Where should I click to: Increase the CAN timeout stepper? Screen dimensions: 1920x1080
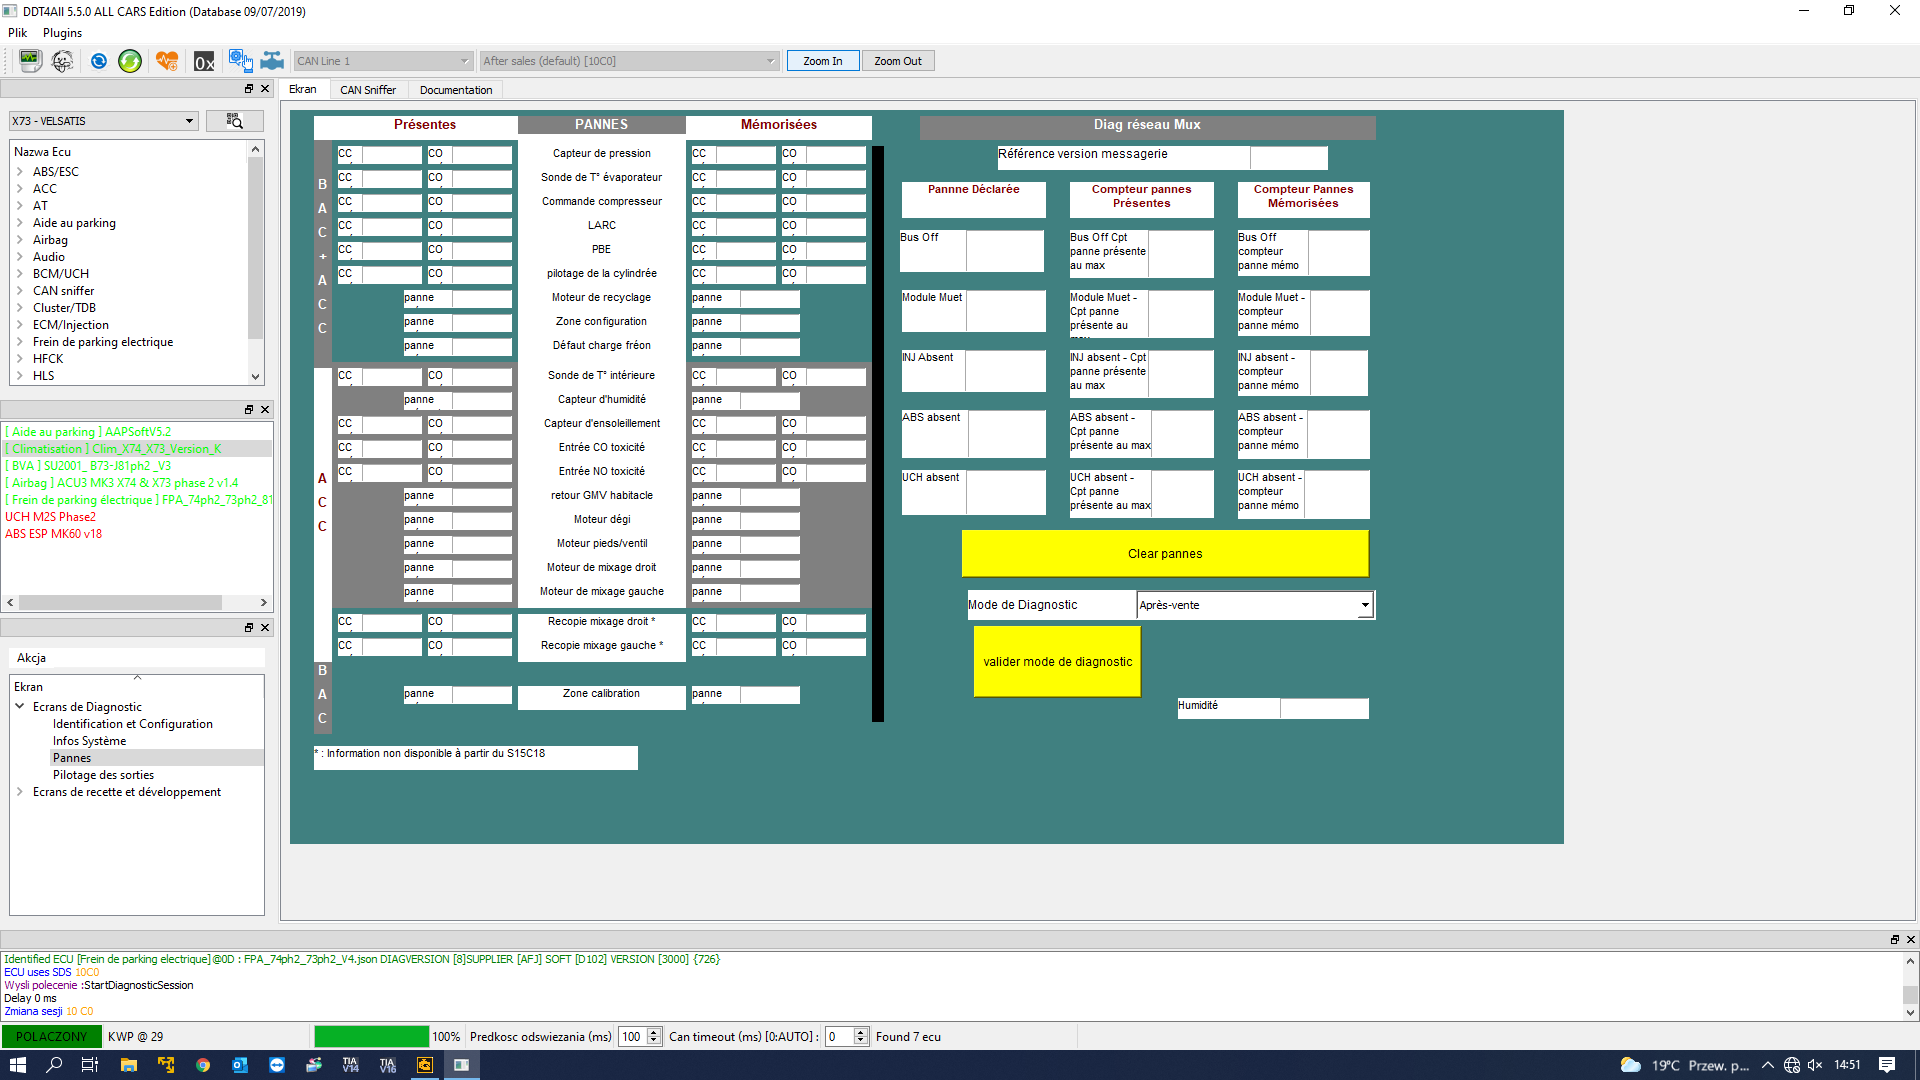click(861, 1032)
